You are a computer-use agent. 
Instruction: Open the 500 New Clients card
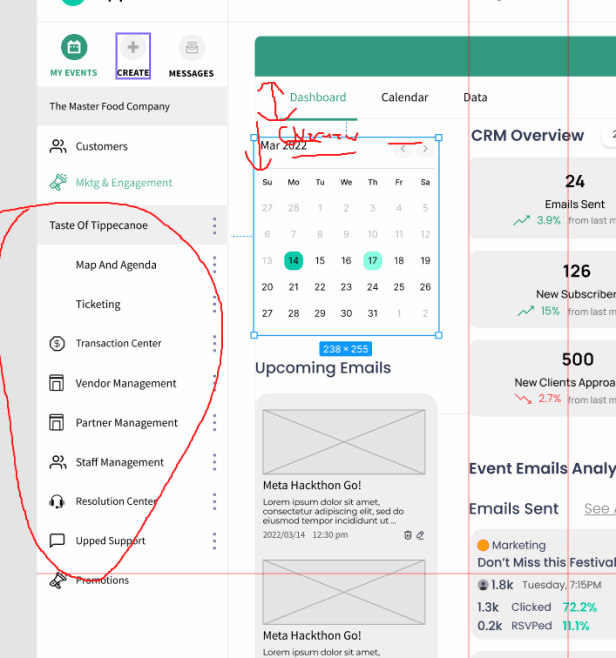pyautogui.click(x=543, y=378)
